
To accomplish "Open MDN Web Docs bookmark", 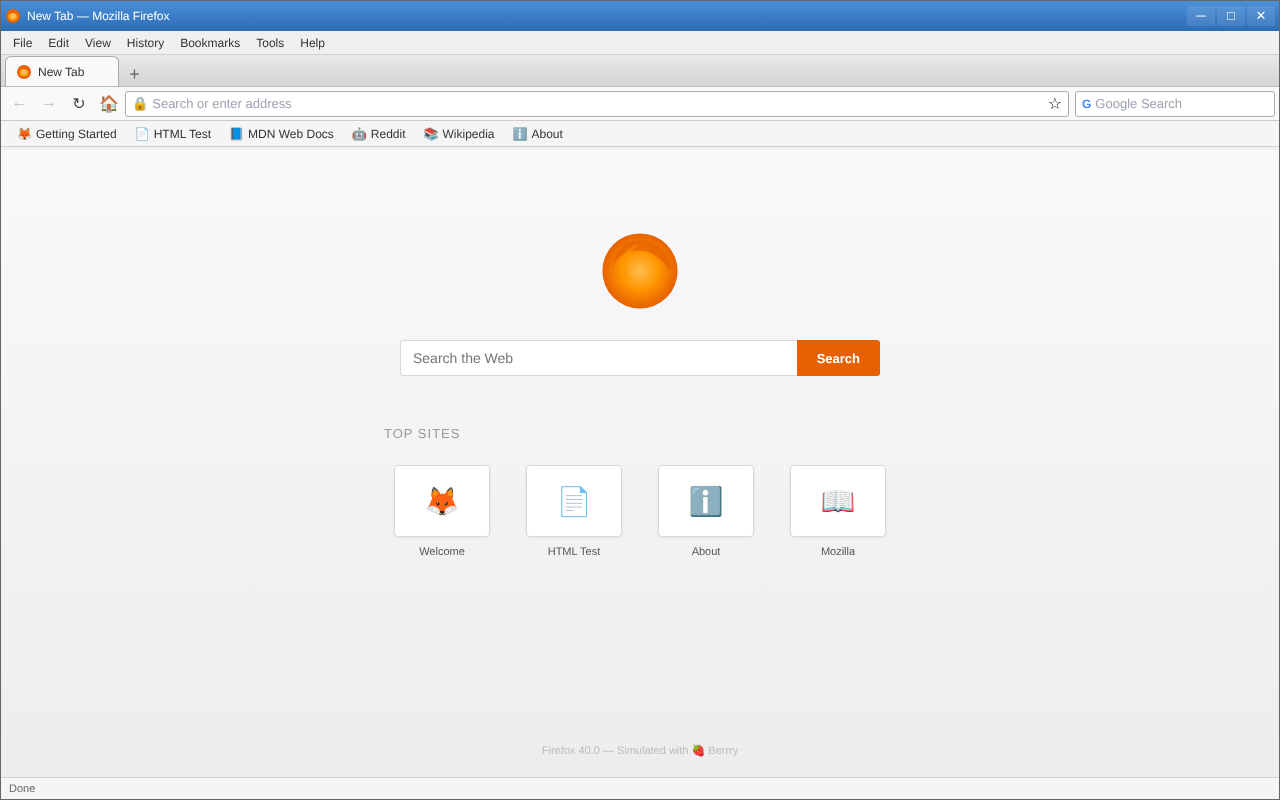I will pyautogui.click(x=281, y=134).
